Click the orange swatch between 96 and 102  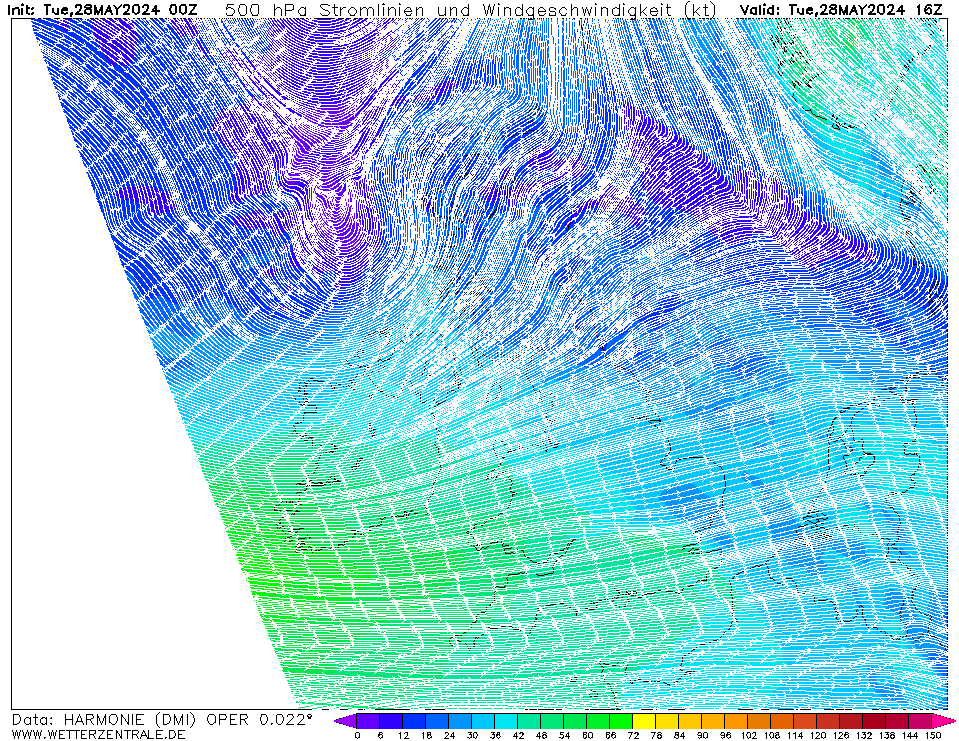tap(737, 721)
